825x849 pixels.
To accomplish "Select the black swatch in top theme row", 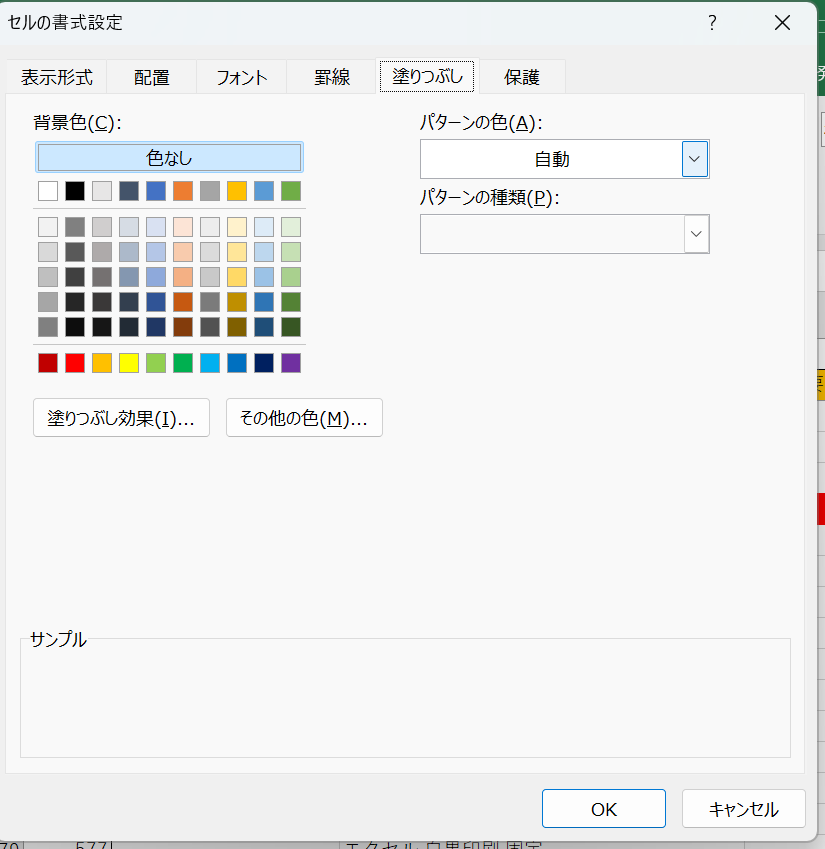I will pos(75,191).
